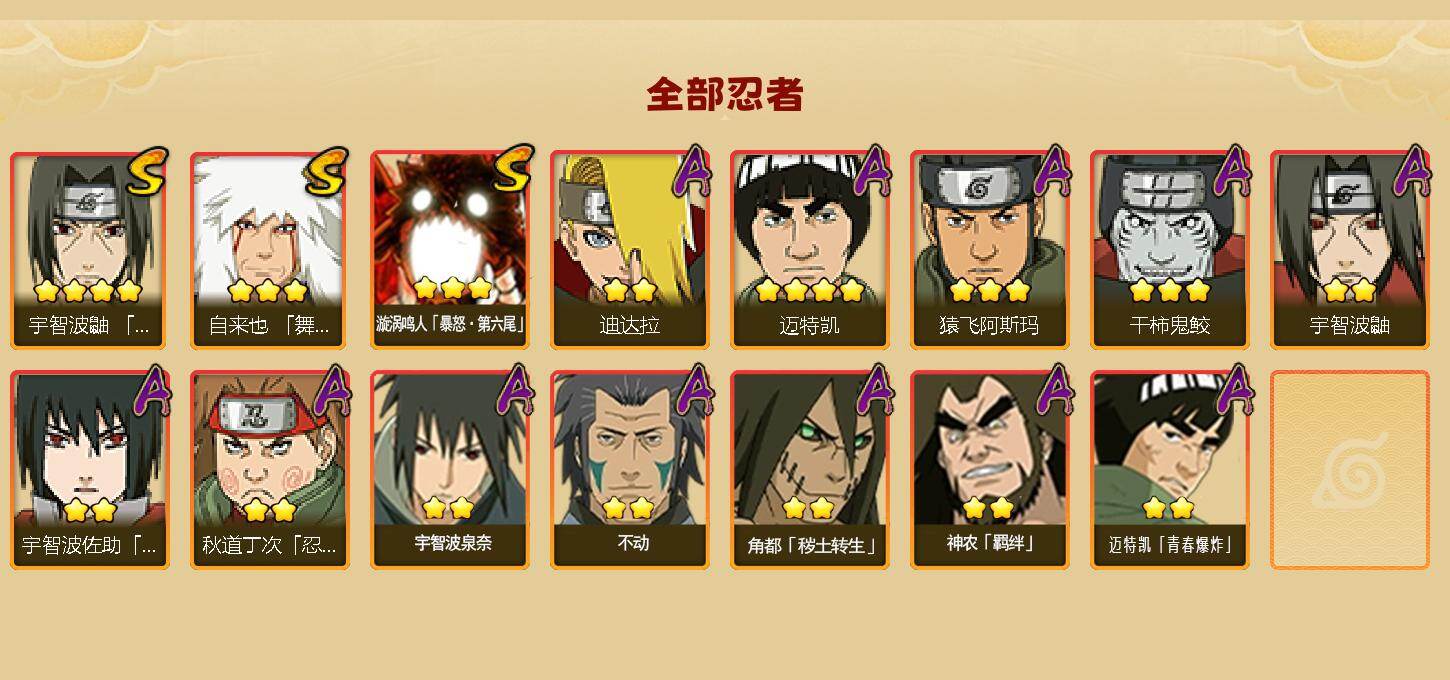Choose the 秋道丁次 ninja card
Viewport: 1450px width, 680px height.
269,470
